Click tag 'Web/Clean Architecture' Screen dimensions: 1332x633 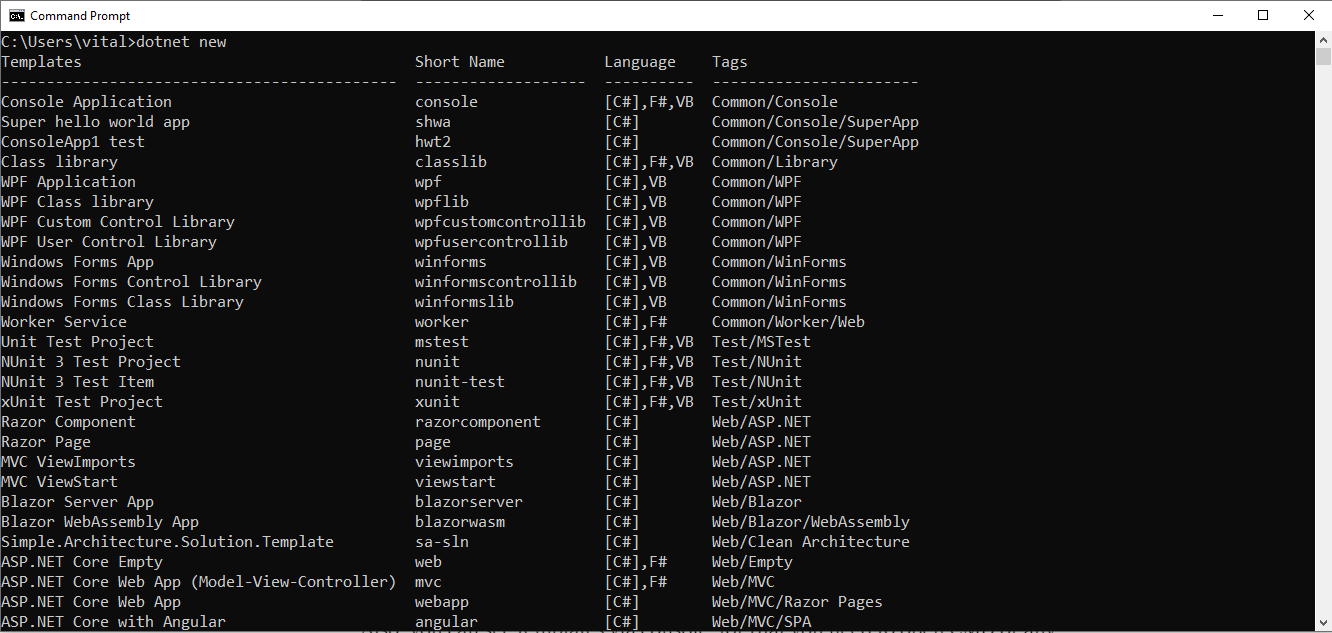click(811, 542)
